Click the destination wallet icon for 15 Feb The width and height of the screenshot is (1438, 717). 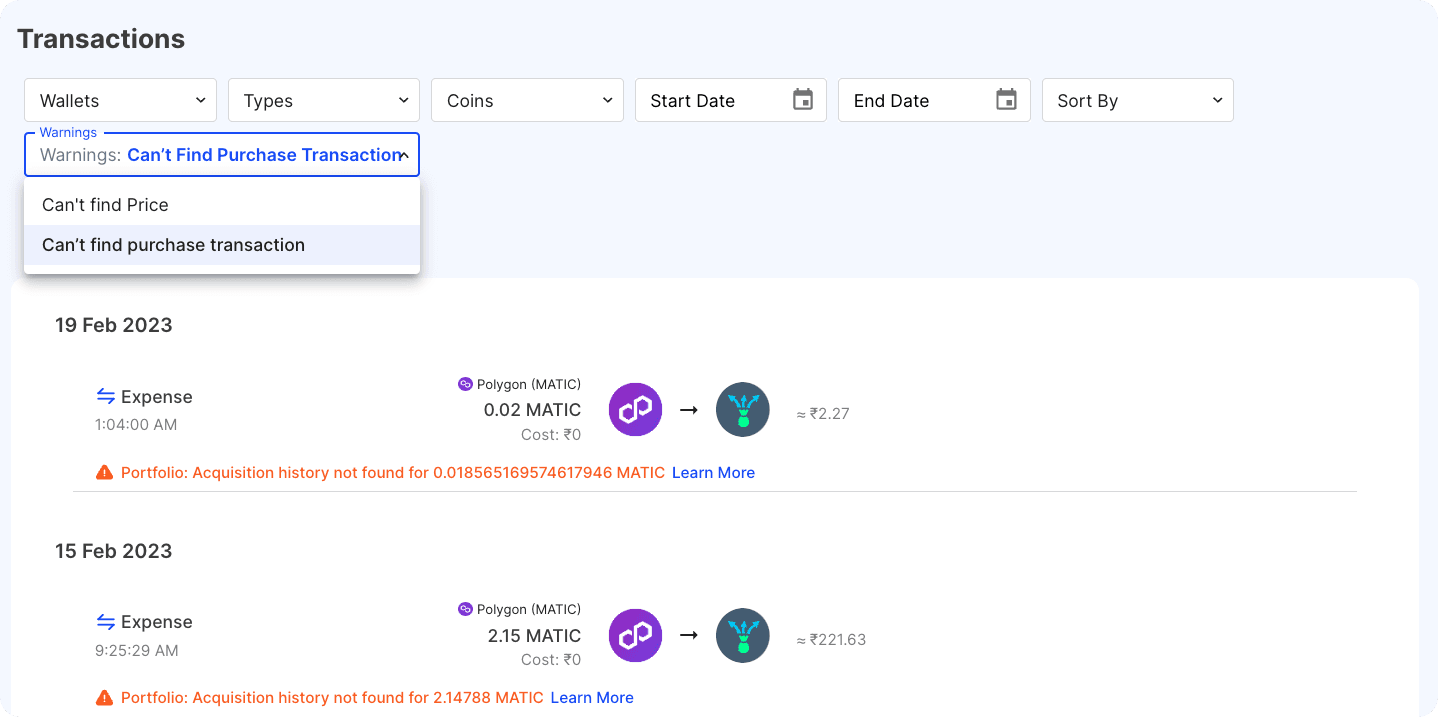pos(743,635)
